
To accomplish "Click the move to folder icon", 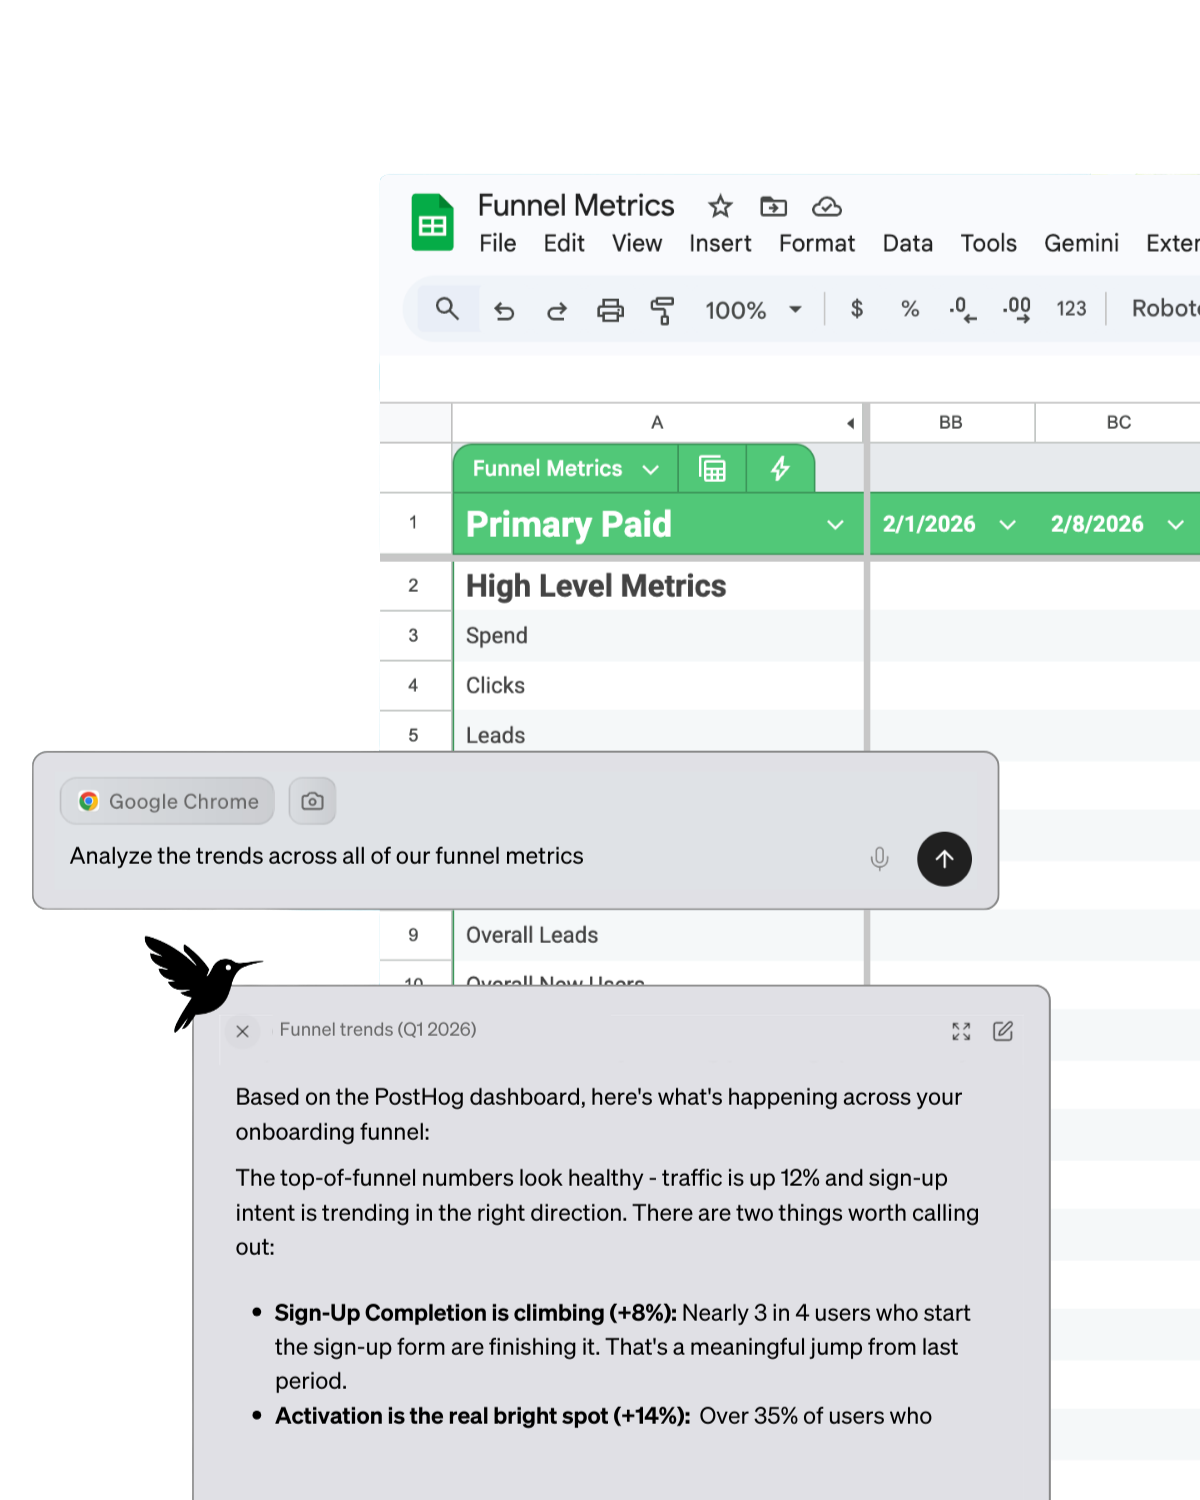I will pos(773,207).
